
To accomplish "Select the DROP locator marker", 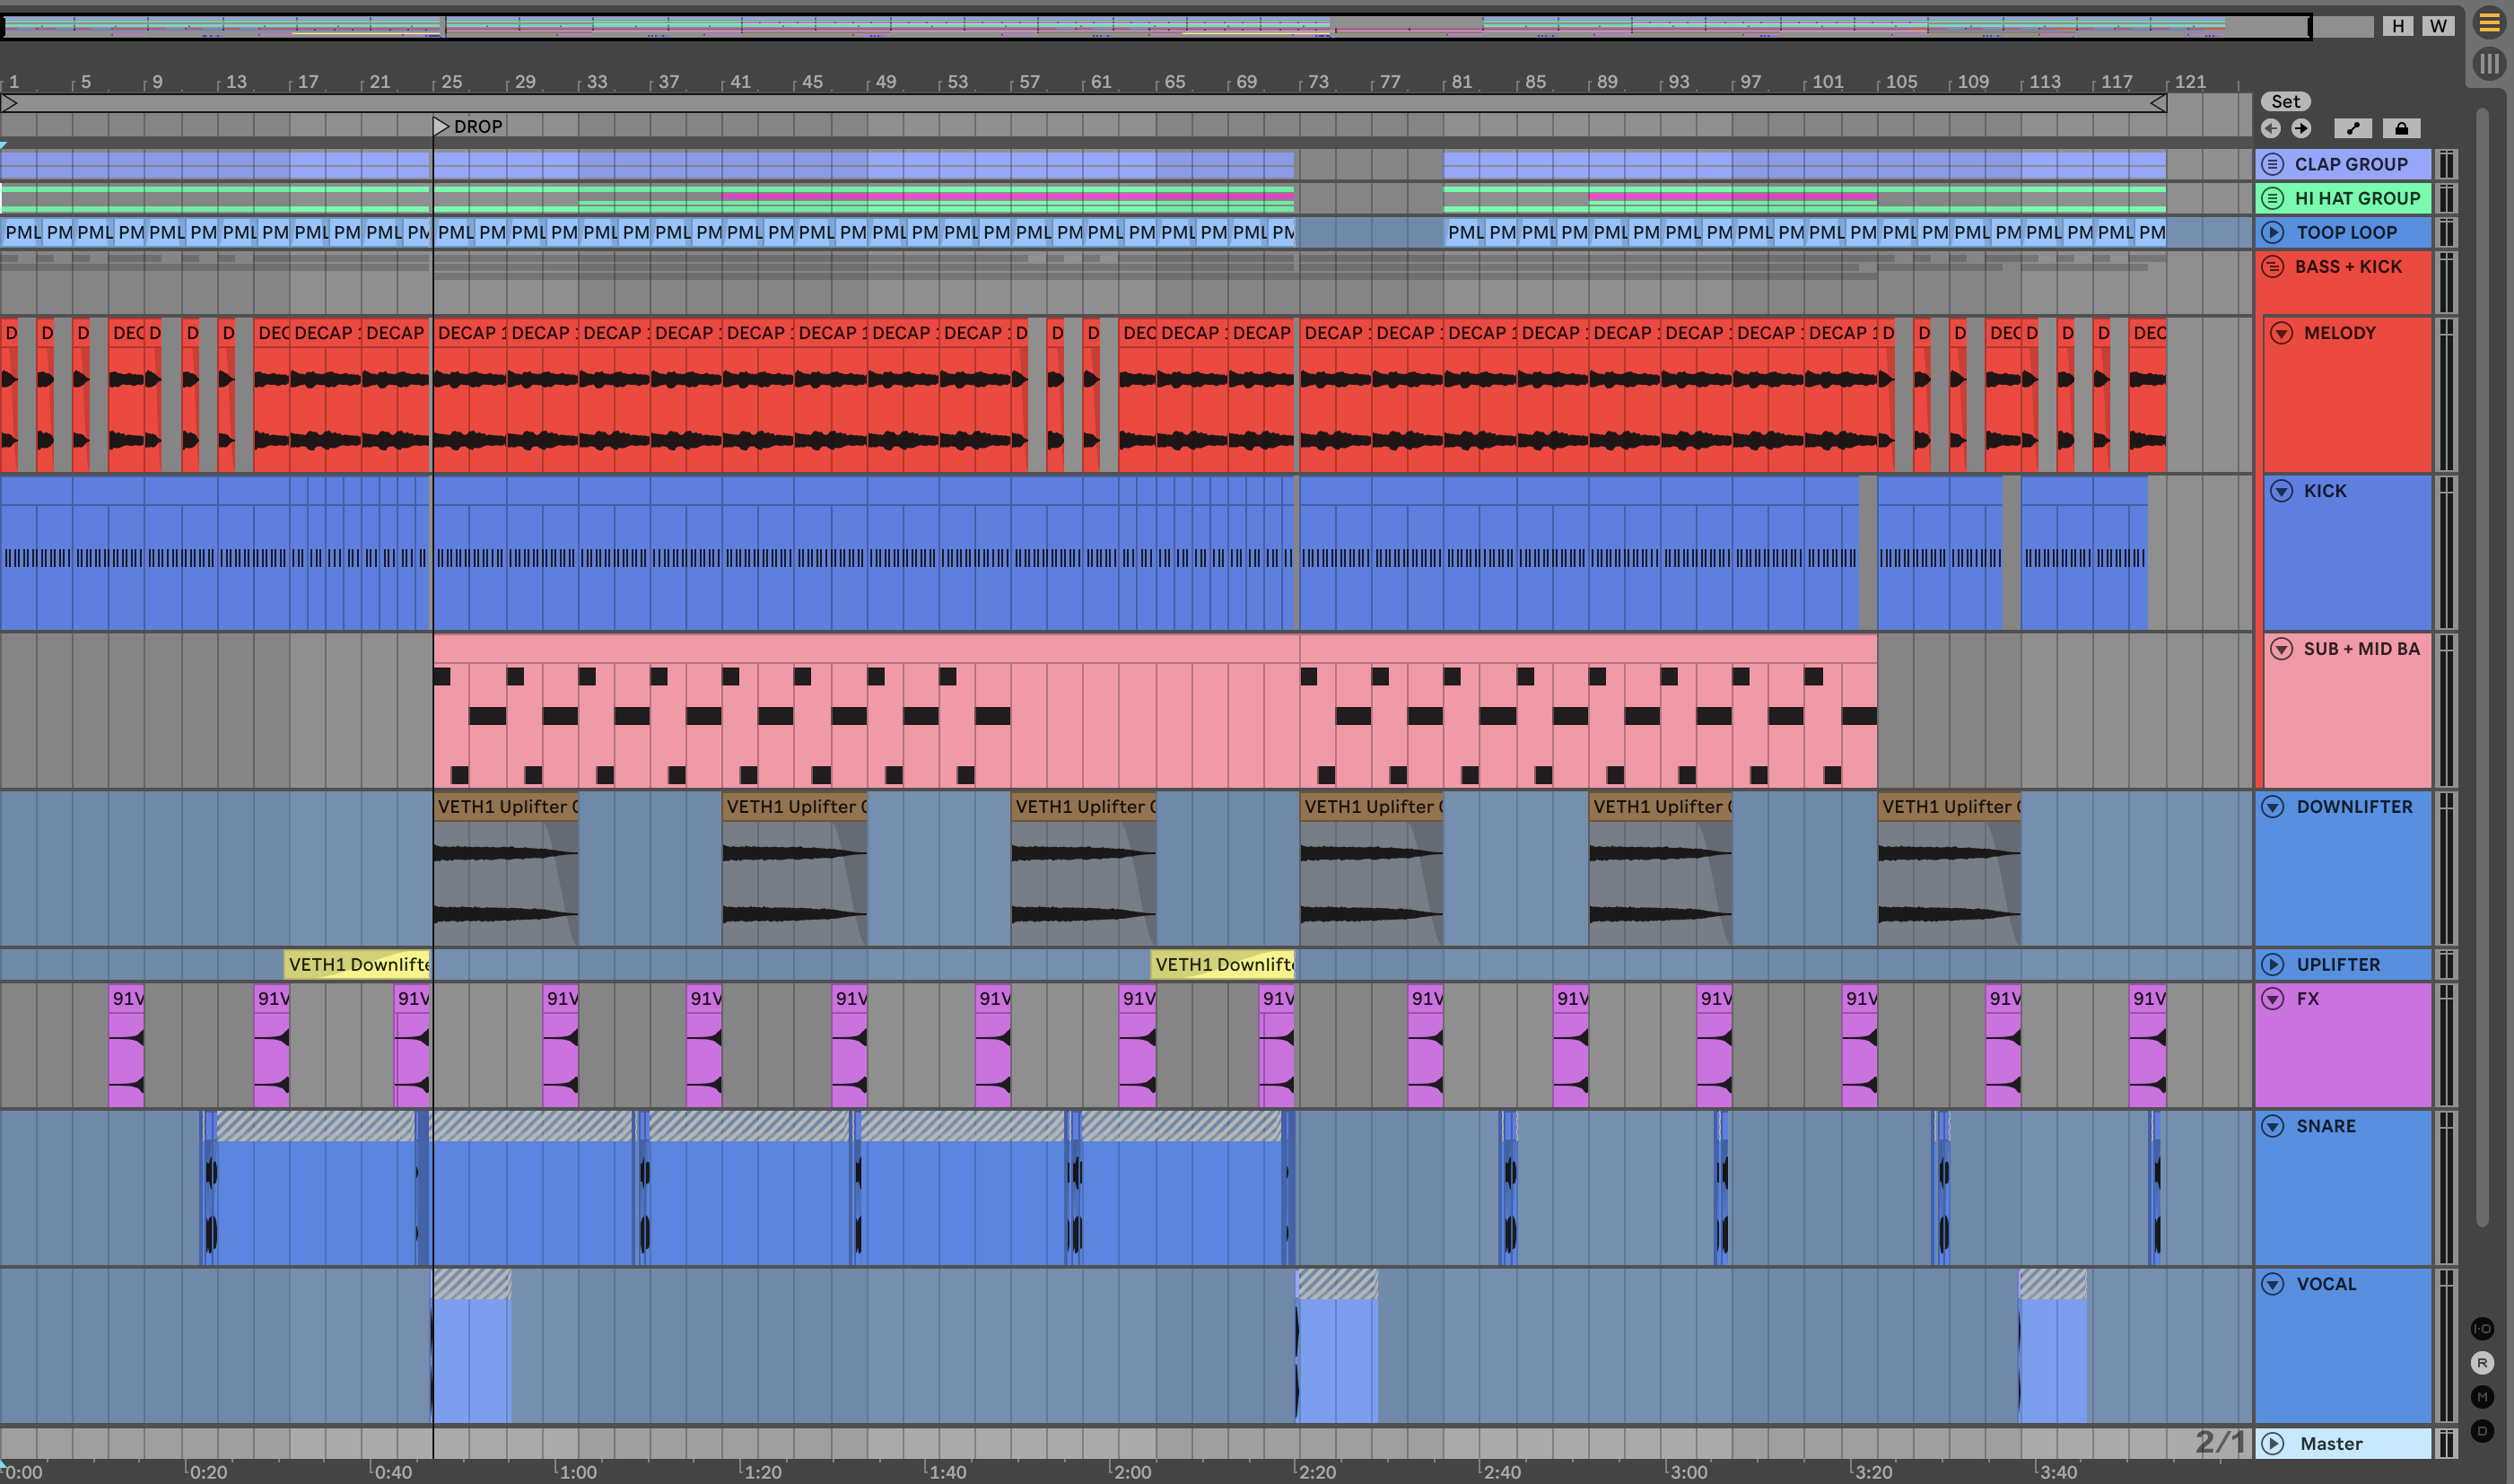I will coord(441,126).
